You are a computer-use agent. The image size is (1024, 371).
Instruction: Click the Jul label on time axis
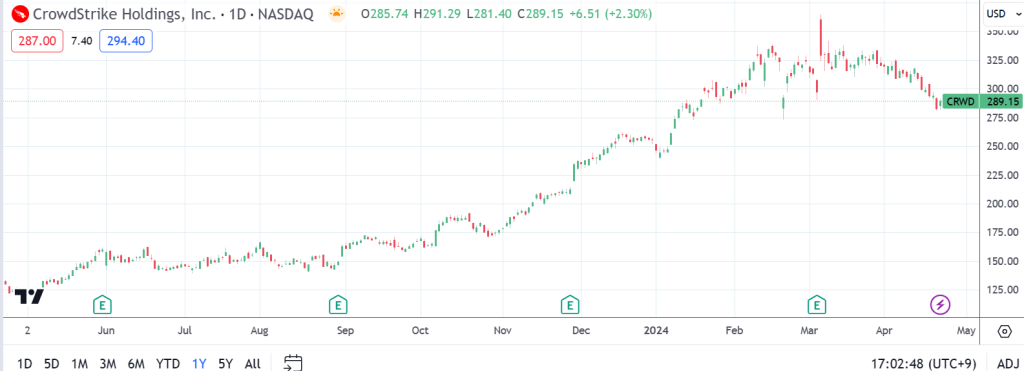click(185, 331)
